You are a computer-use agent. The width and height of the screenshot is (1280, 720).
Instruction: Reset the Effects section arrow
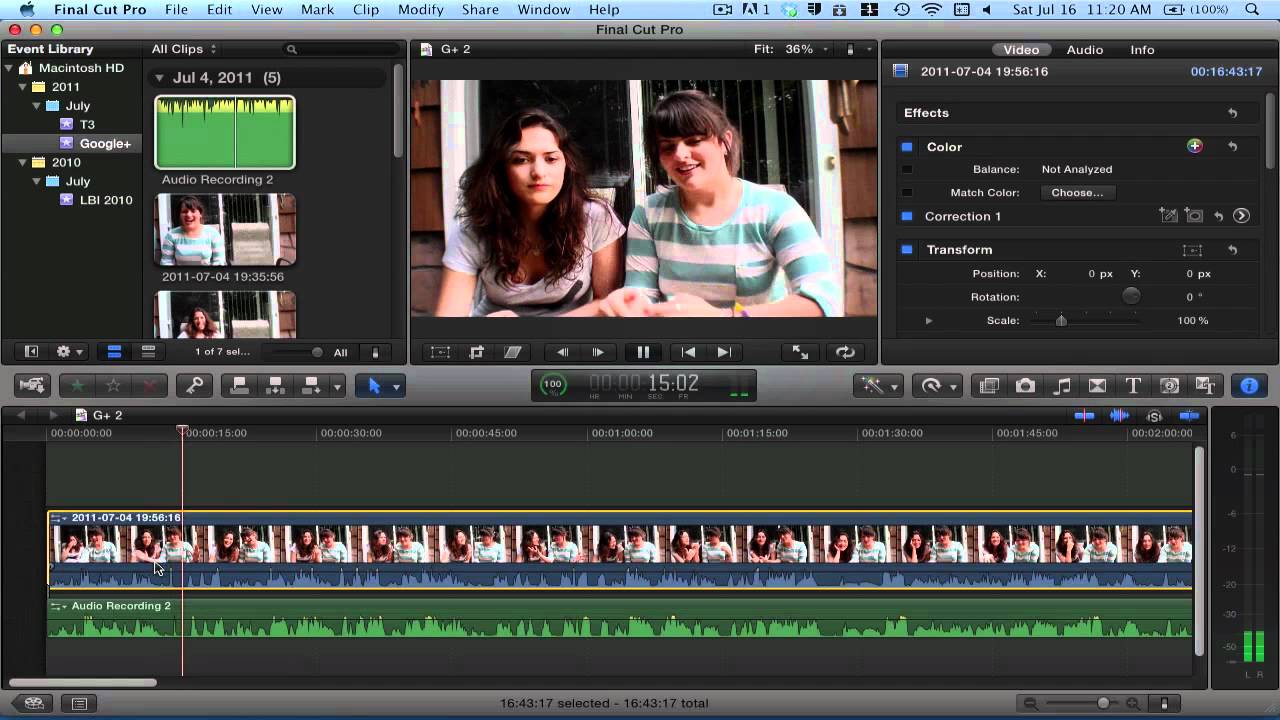point(1233,113)
